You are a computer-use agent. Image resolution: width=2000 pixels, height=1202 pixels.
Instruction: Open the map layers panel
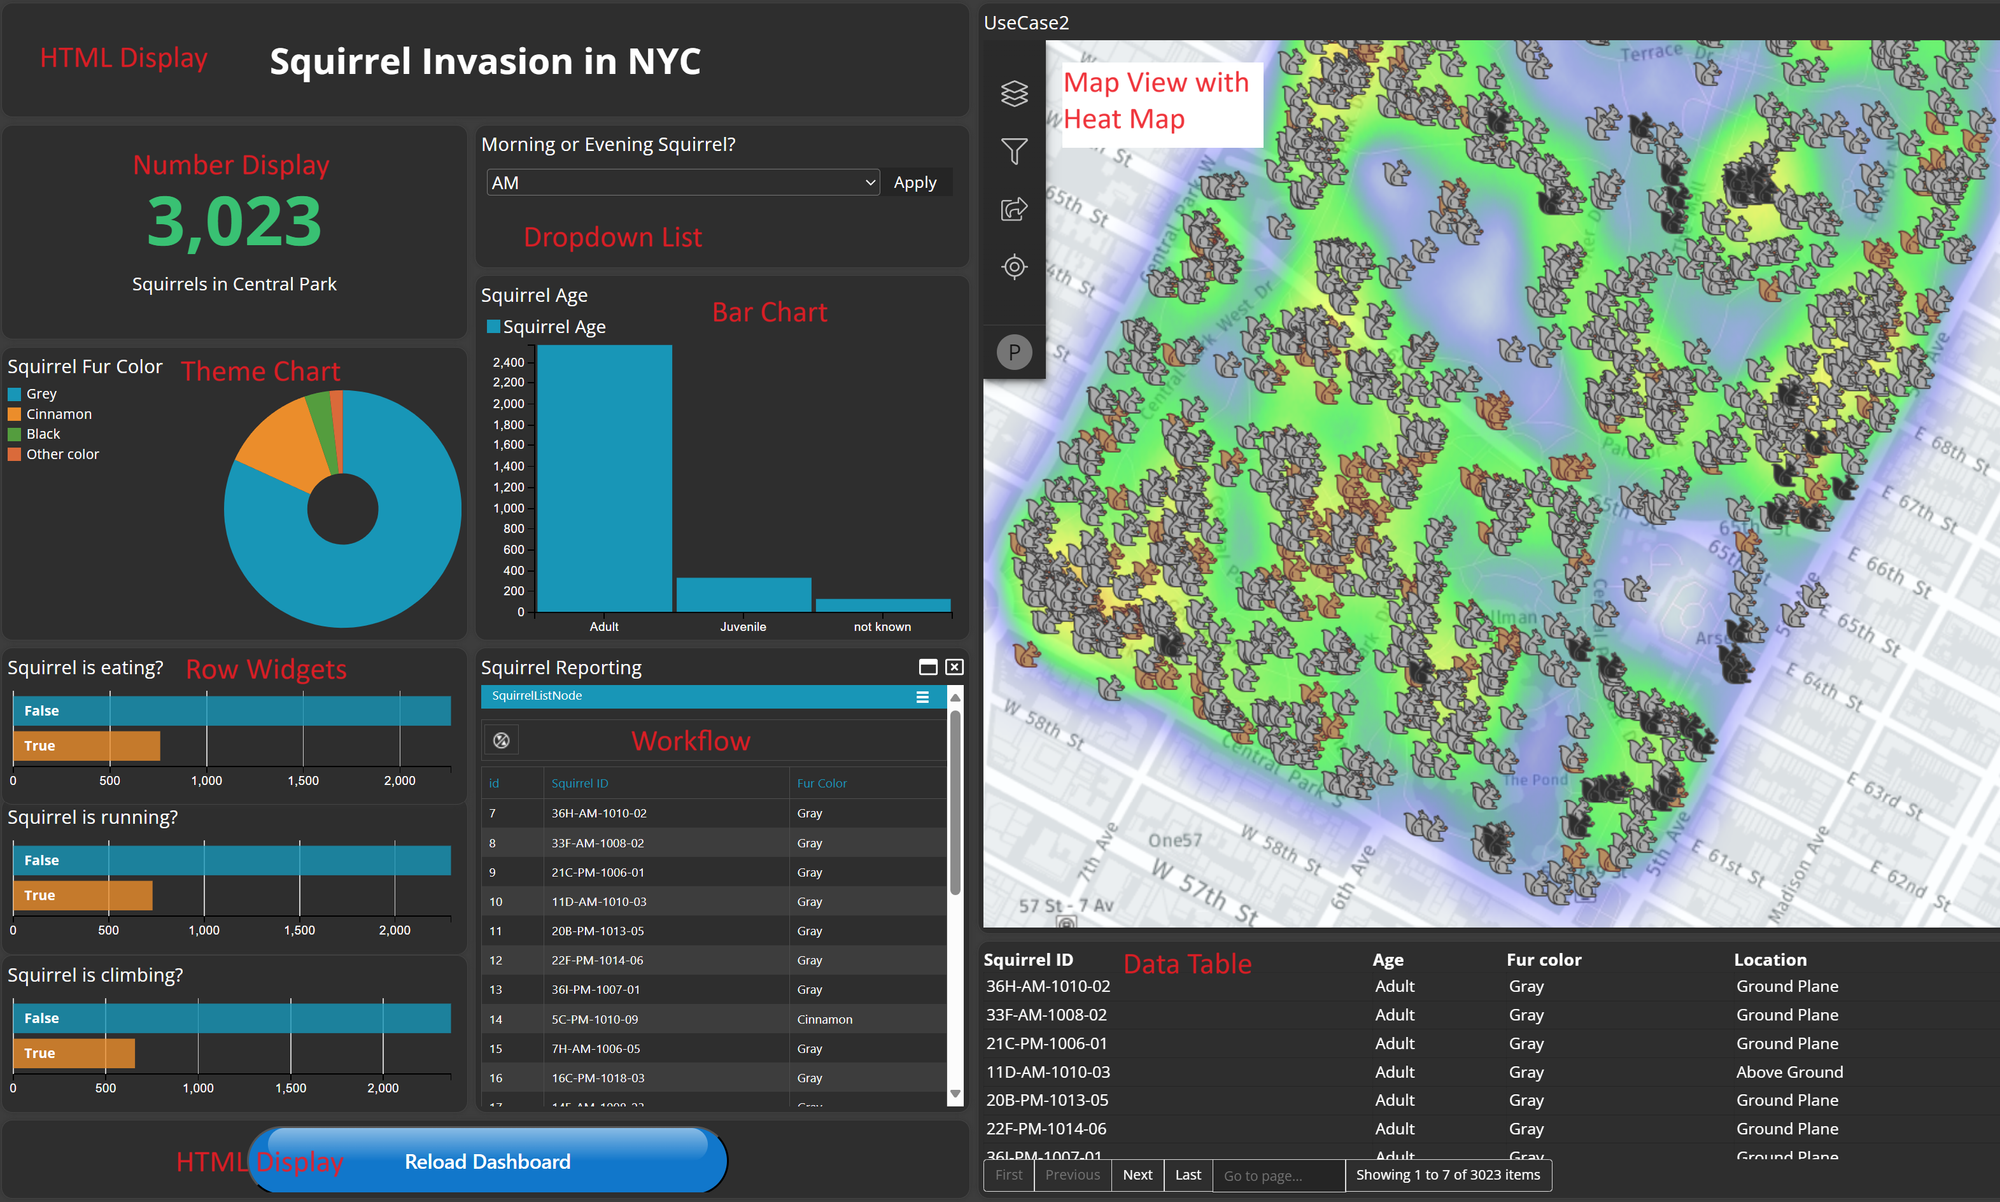point(1014,93)
